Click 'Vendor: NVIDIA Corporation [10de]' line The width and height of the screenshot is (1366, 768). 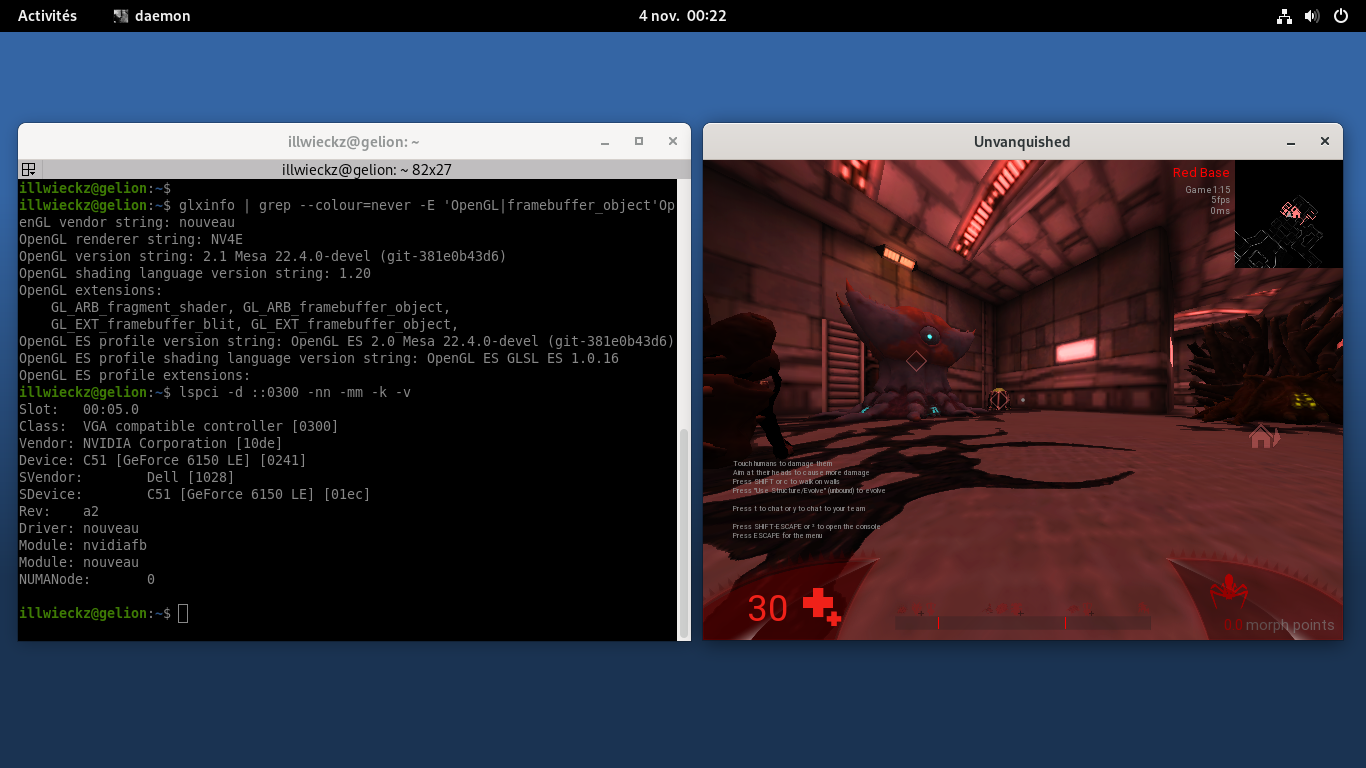pos(151,443)
